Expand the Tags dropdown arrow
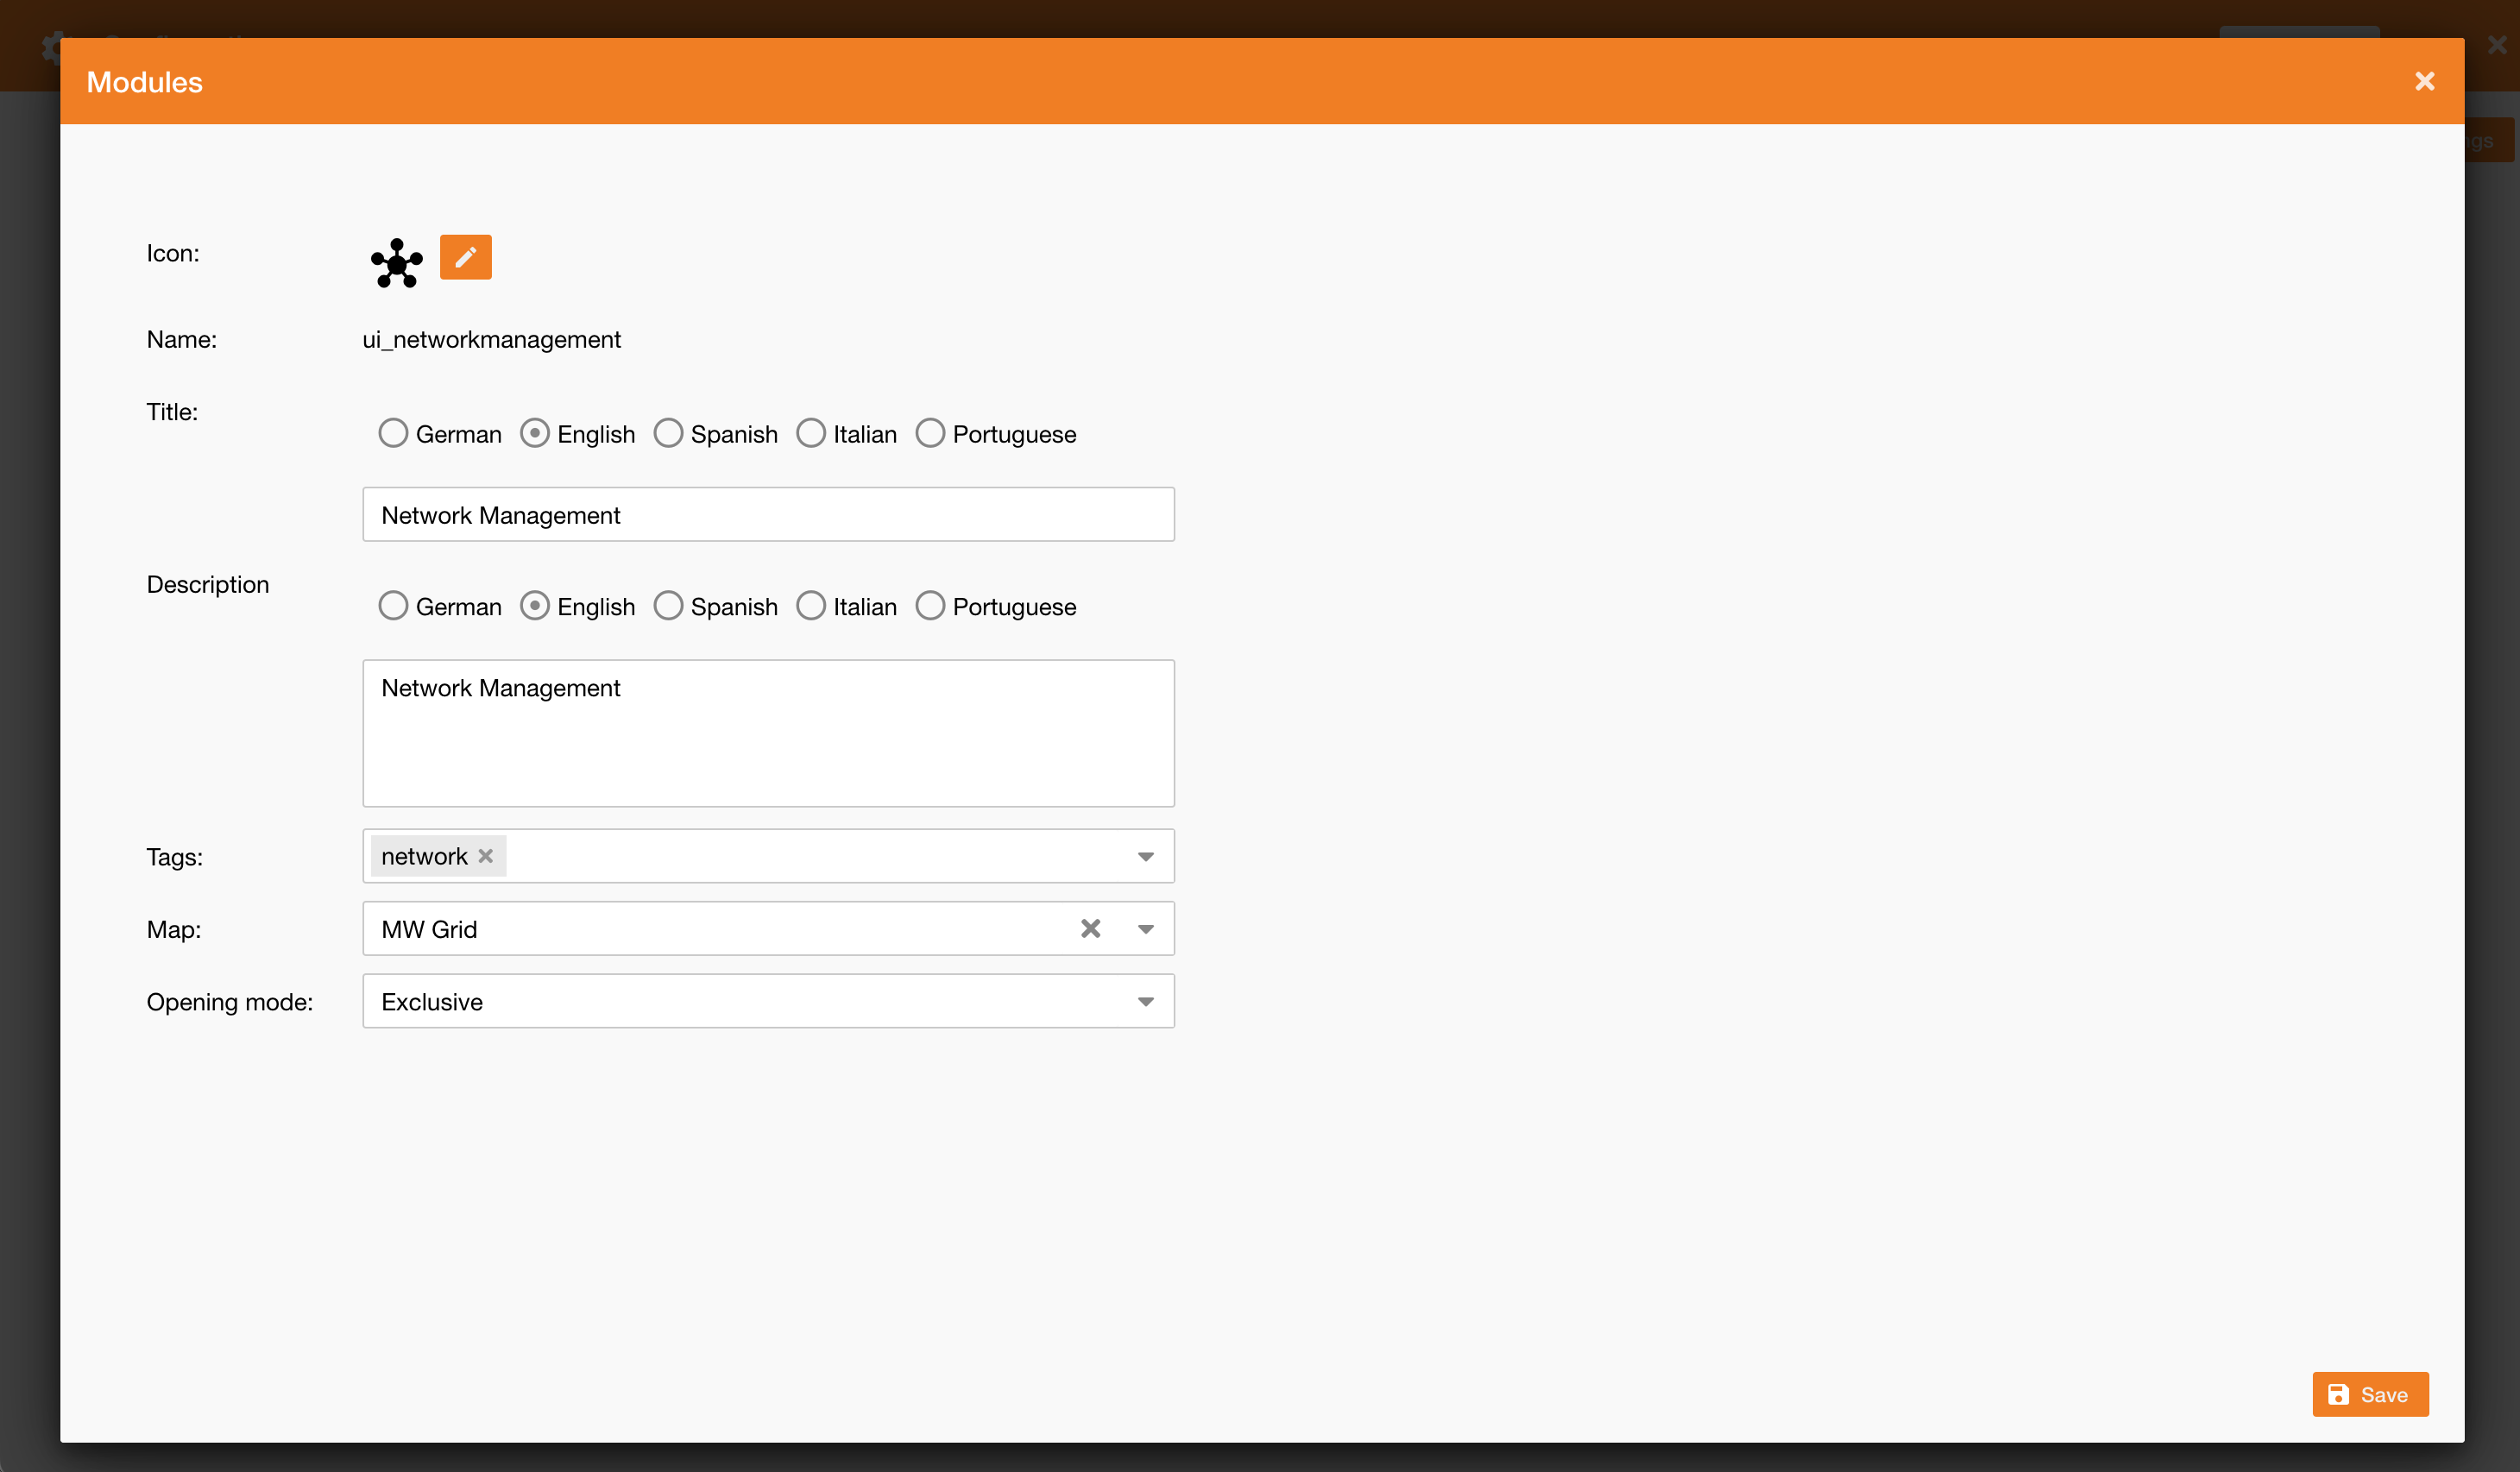Screen dimensions: 2520x1472 tap(1146, 857)
